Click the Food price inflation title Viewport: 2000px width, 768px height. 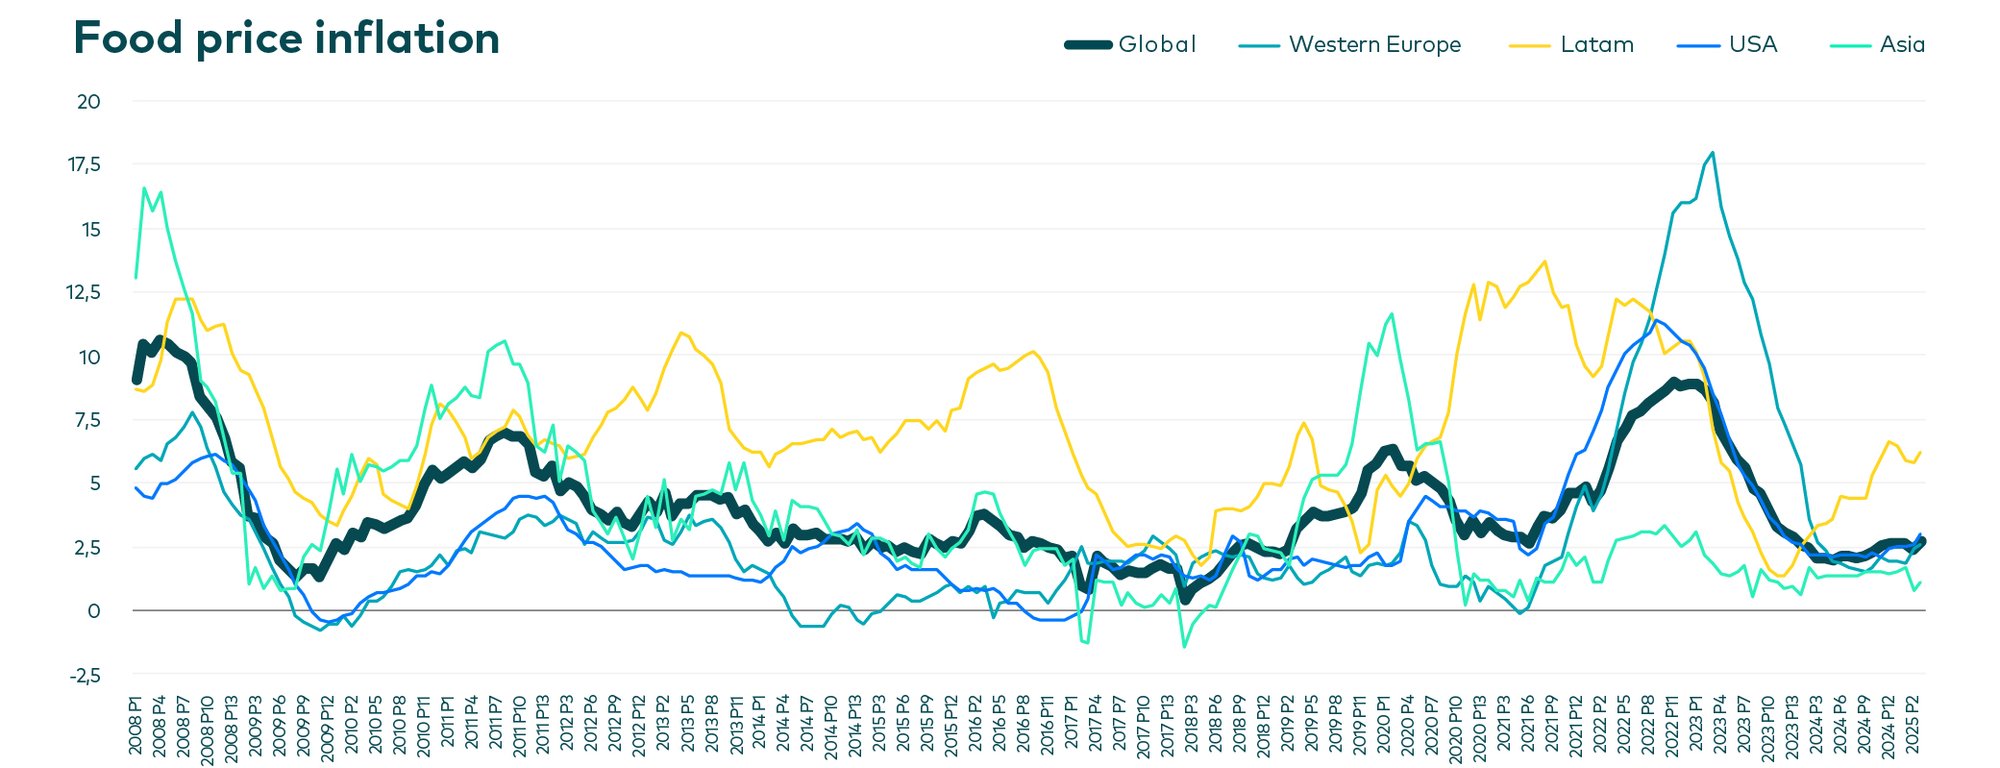[x=287, y=40]
